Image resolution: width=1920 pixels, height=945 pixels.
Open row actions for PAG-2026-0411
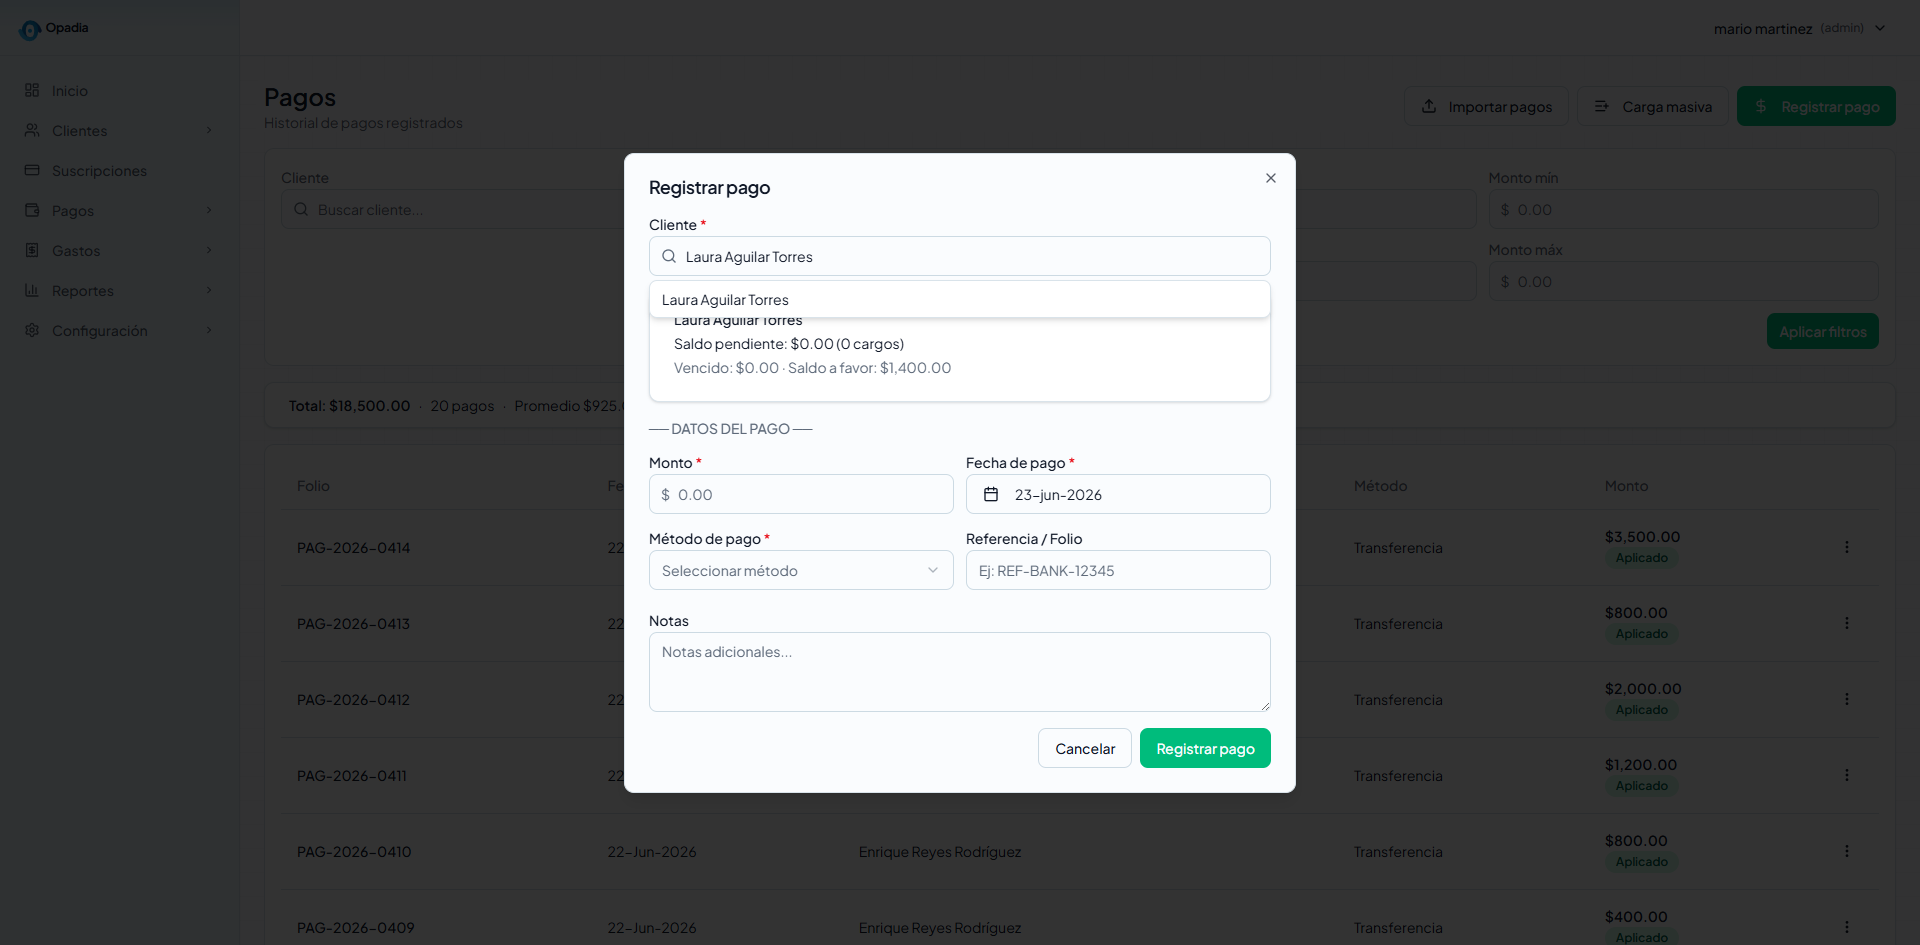[x=1846, y=775]
